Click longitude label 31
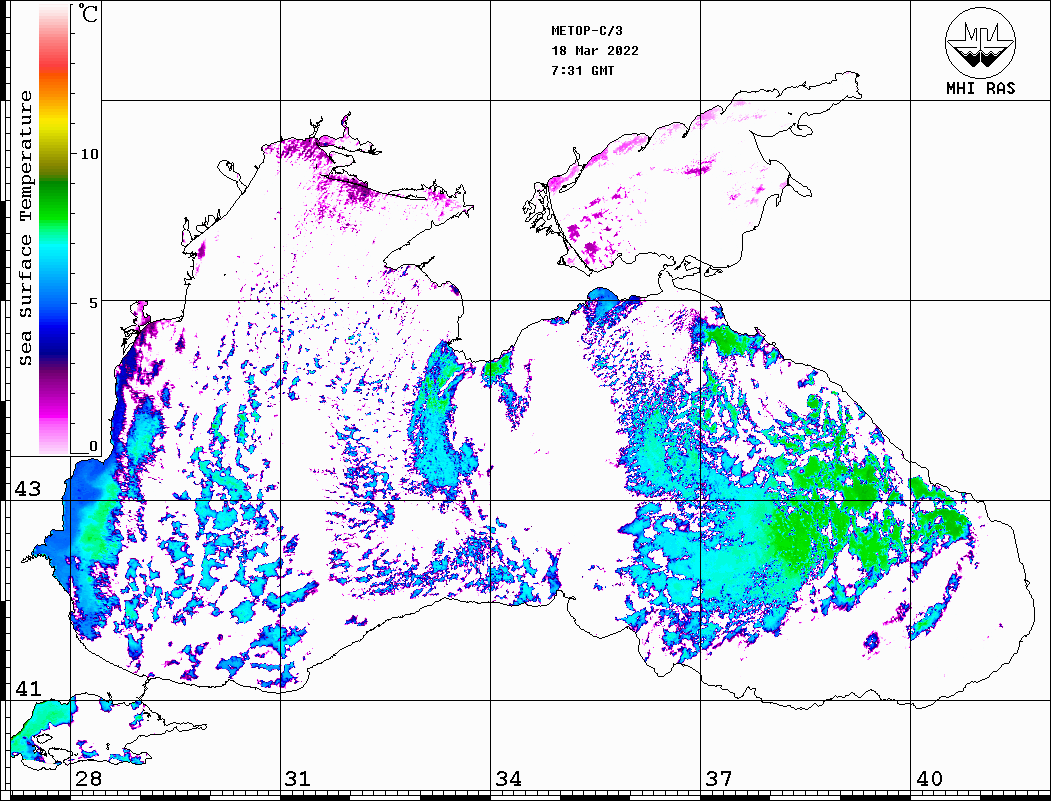This screenshot has height=801, width=1051. click(x=298, y=779)
